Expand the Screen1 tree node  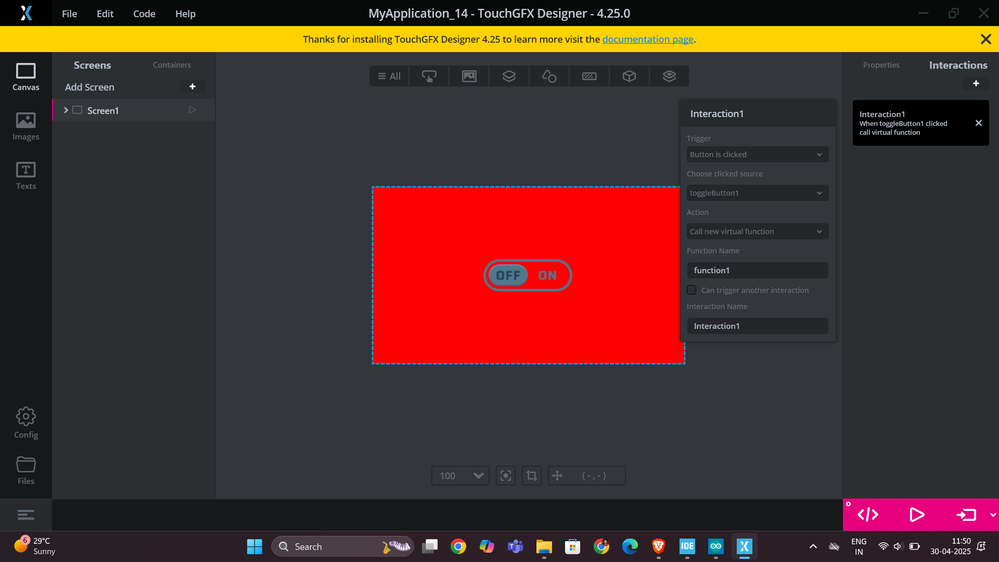point(66,110)
